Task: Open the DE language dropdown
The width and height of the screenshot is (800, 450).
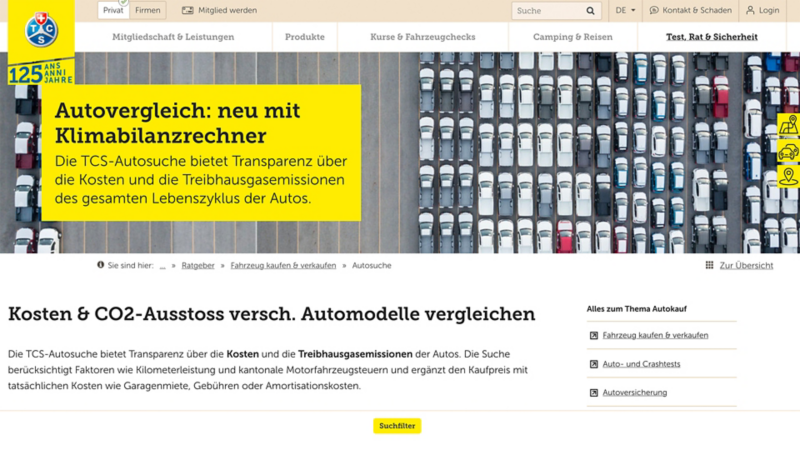Action: click(625, 10)
